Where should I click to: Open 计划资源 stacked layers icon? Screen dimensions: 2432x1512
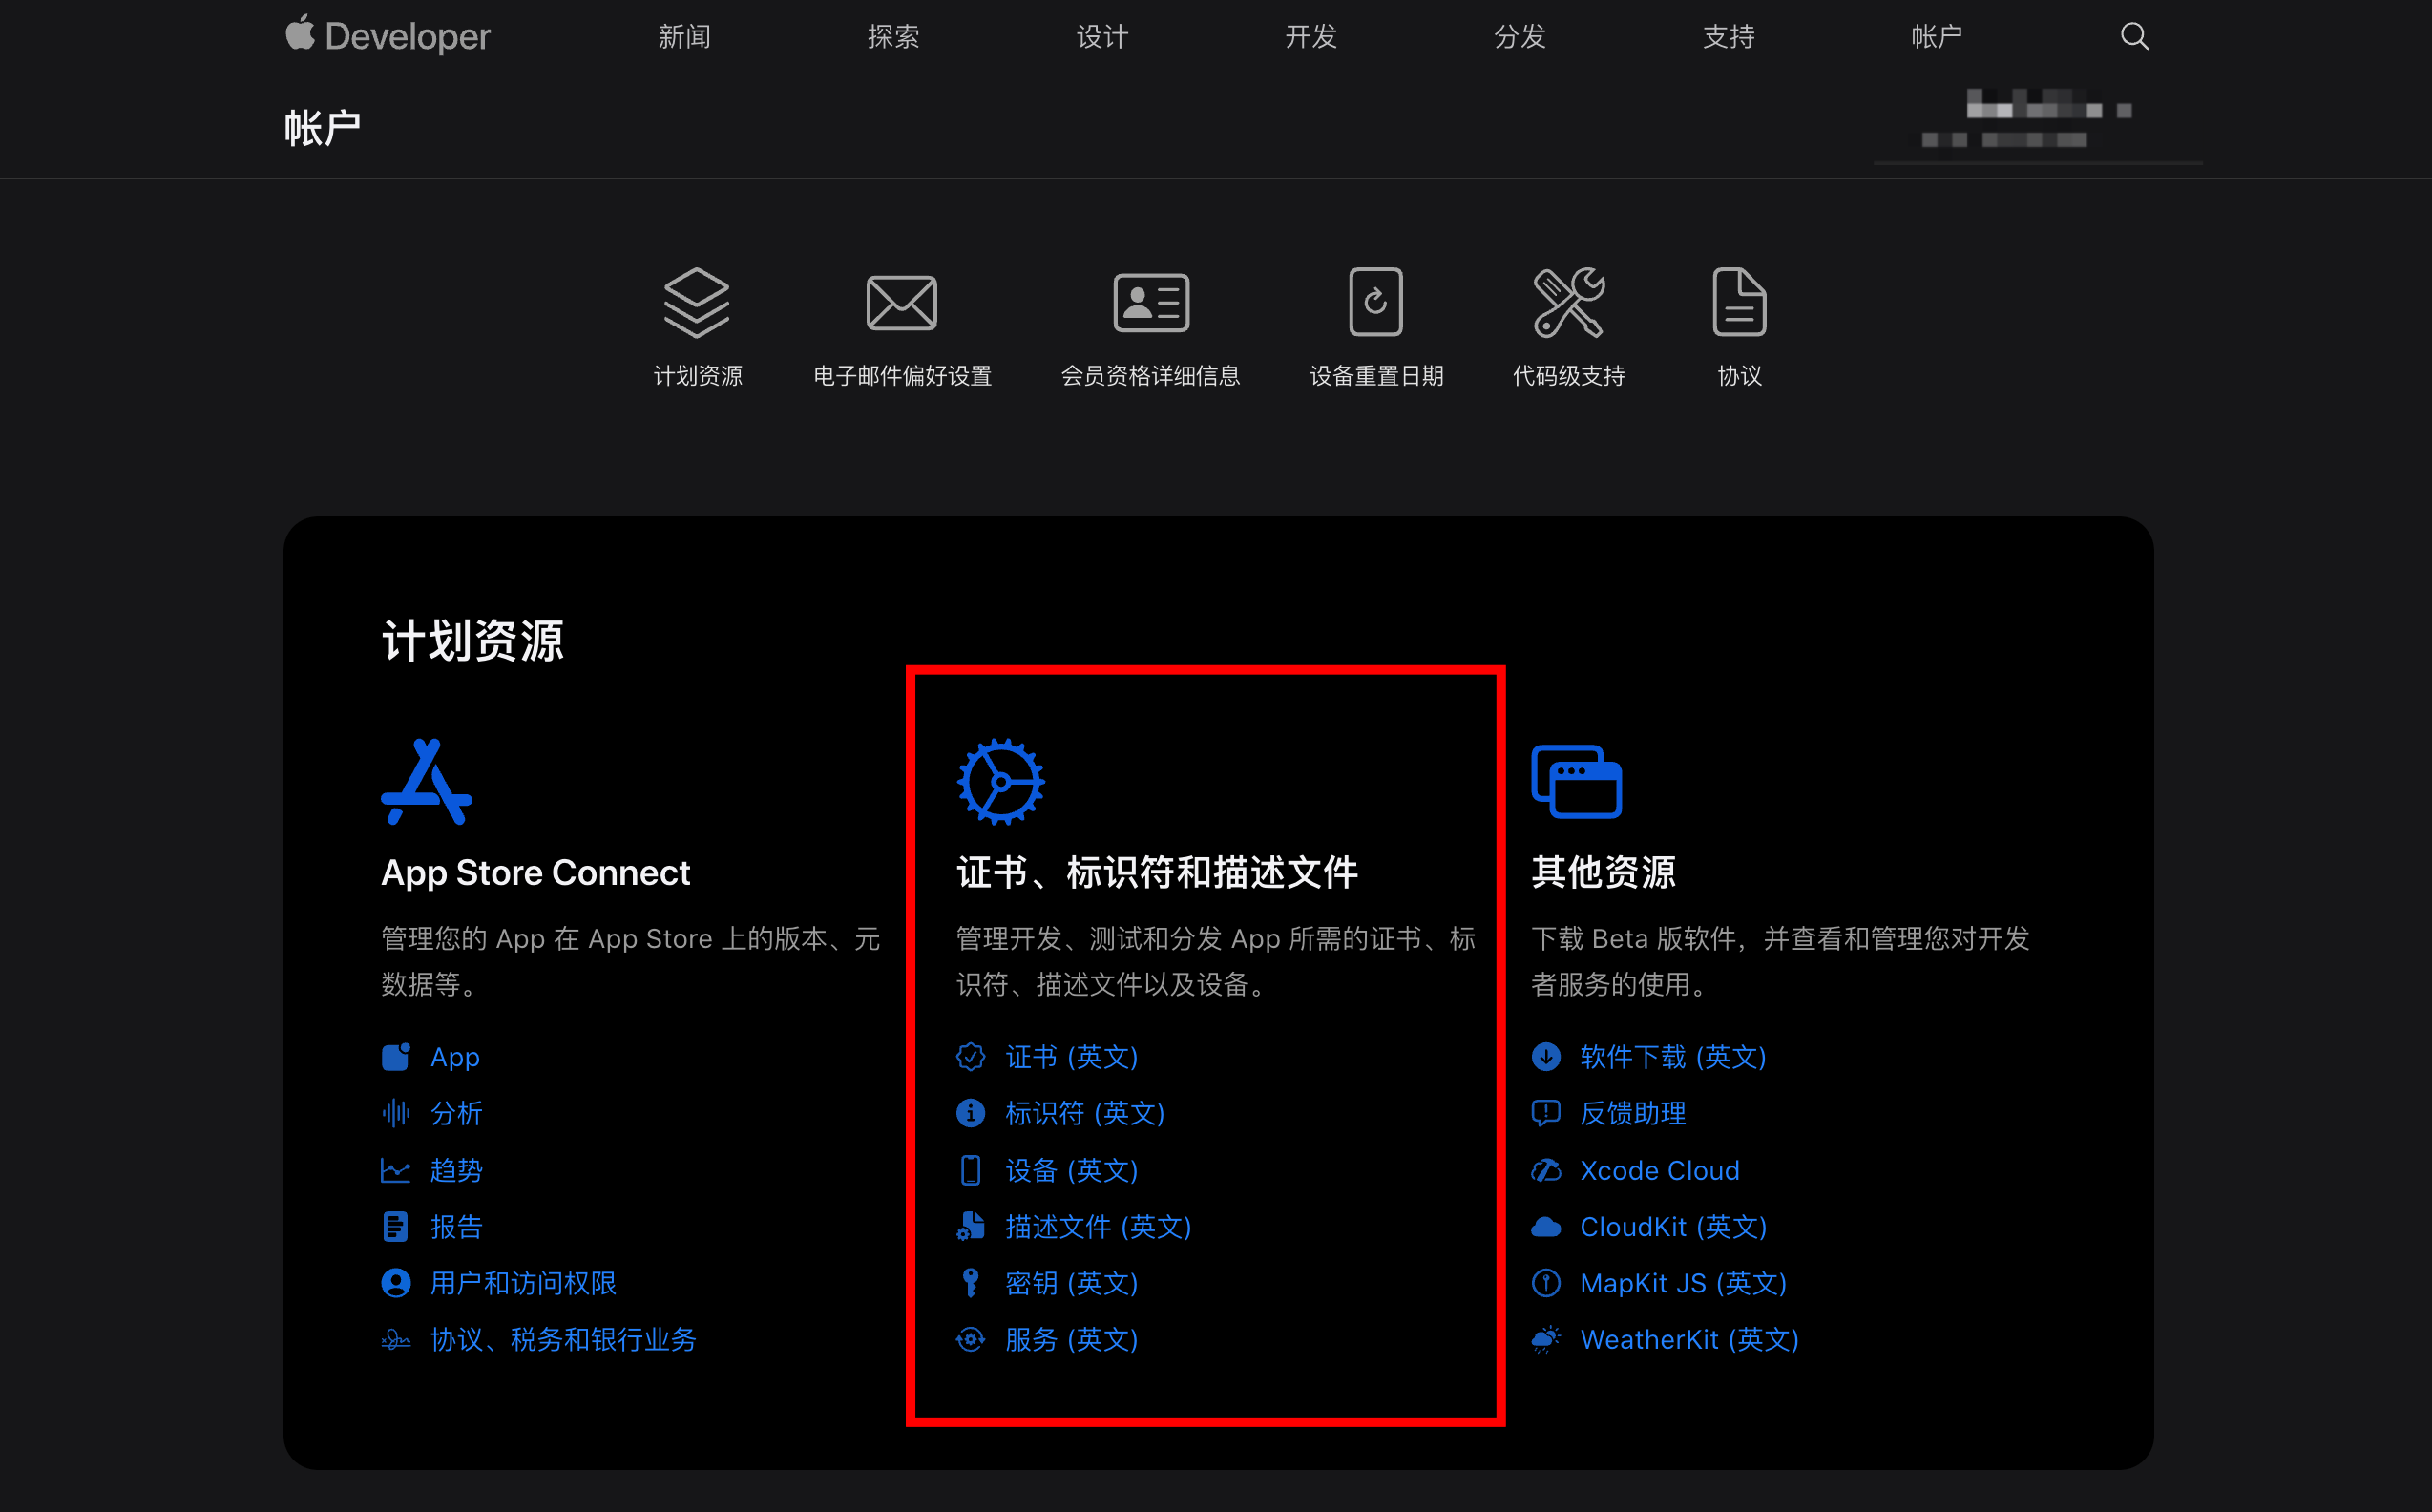click(697, 302)
